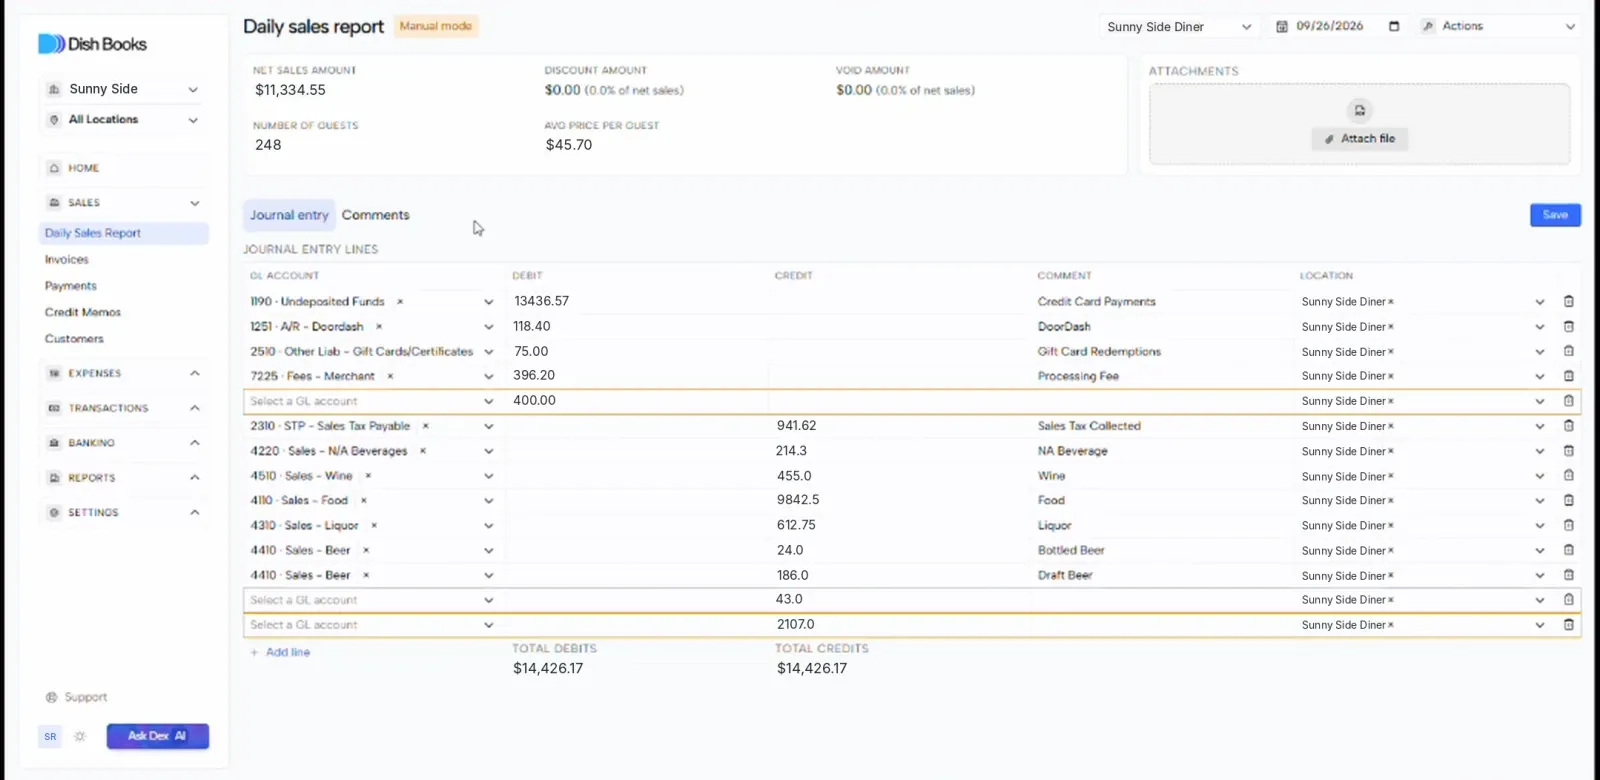
Task: Trash the Draft Beer journal line
Action: click(1568, 575)
